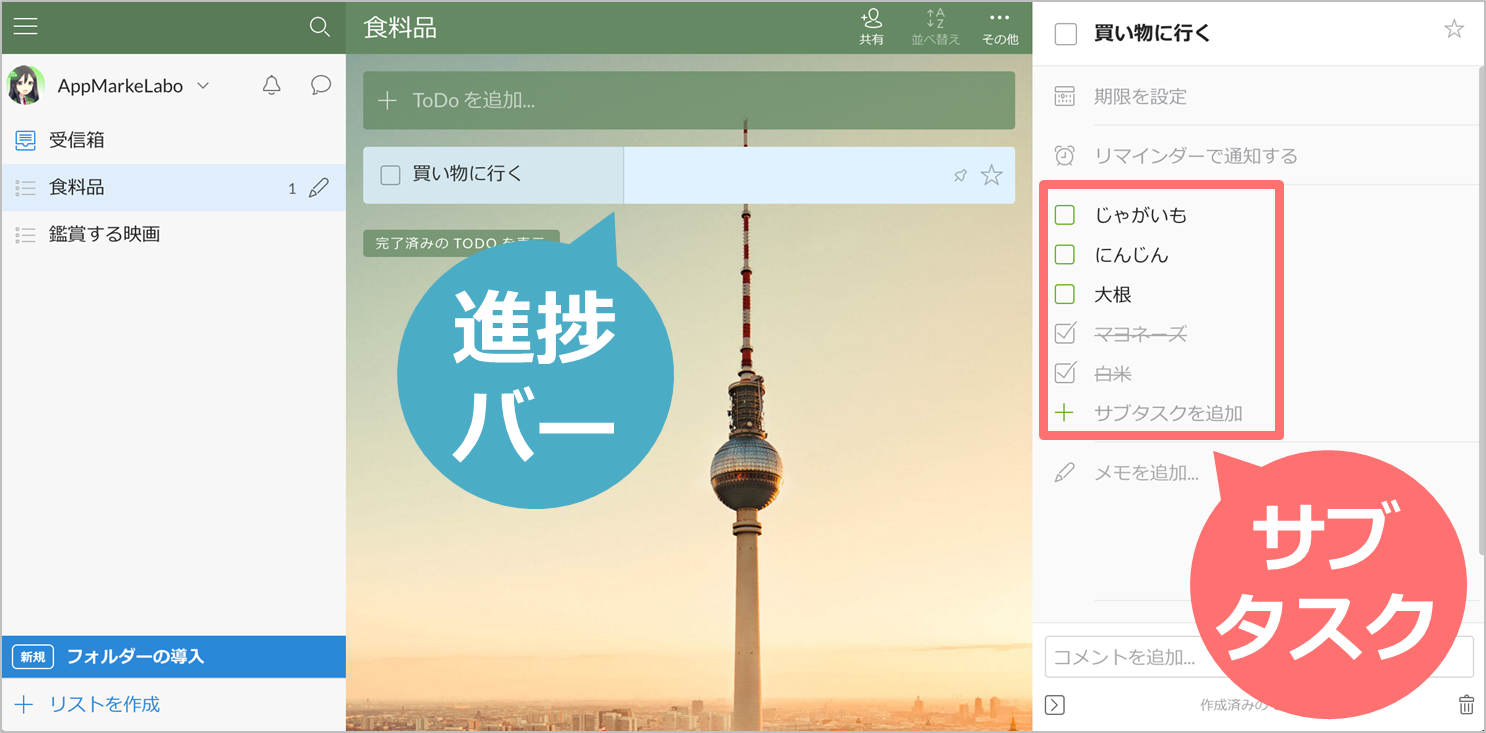Open the その他 more options menu
1486x733 pixels.
click(x=1000, y=27)
